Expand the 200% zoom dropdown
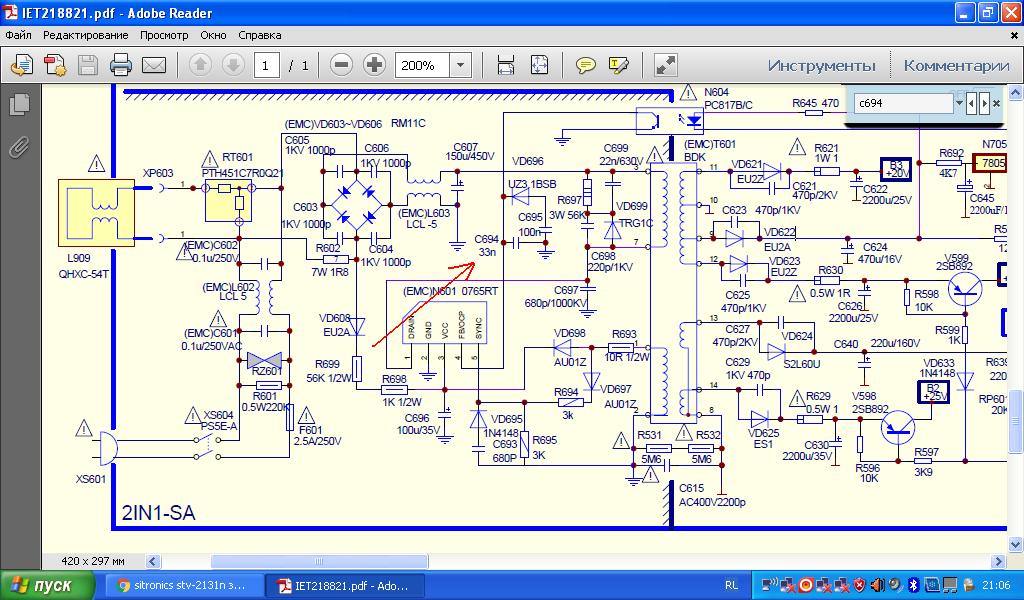Viewport: 1024px width, 600px height. tap(461, 66)
